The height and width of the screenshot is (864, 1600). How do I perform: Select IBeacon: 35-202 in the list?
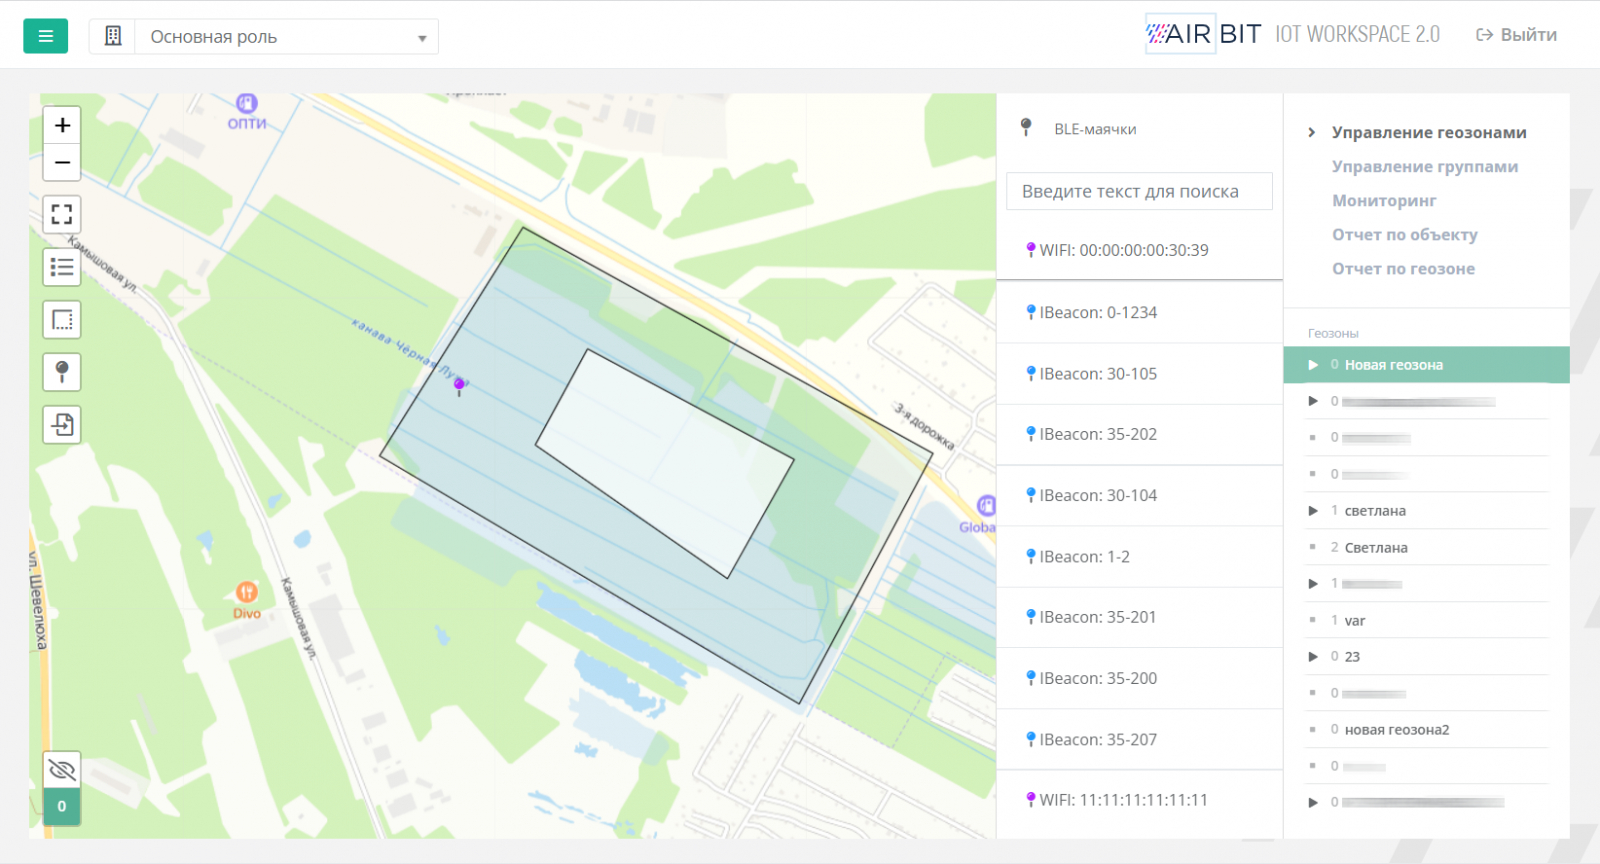pyautogui.click(x=1139, y=435)
